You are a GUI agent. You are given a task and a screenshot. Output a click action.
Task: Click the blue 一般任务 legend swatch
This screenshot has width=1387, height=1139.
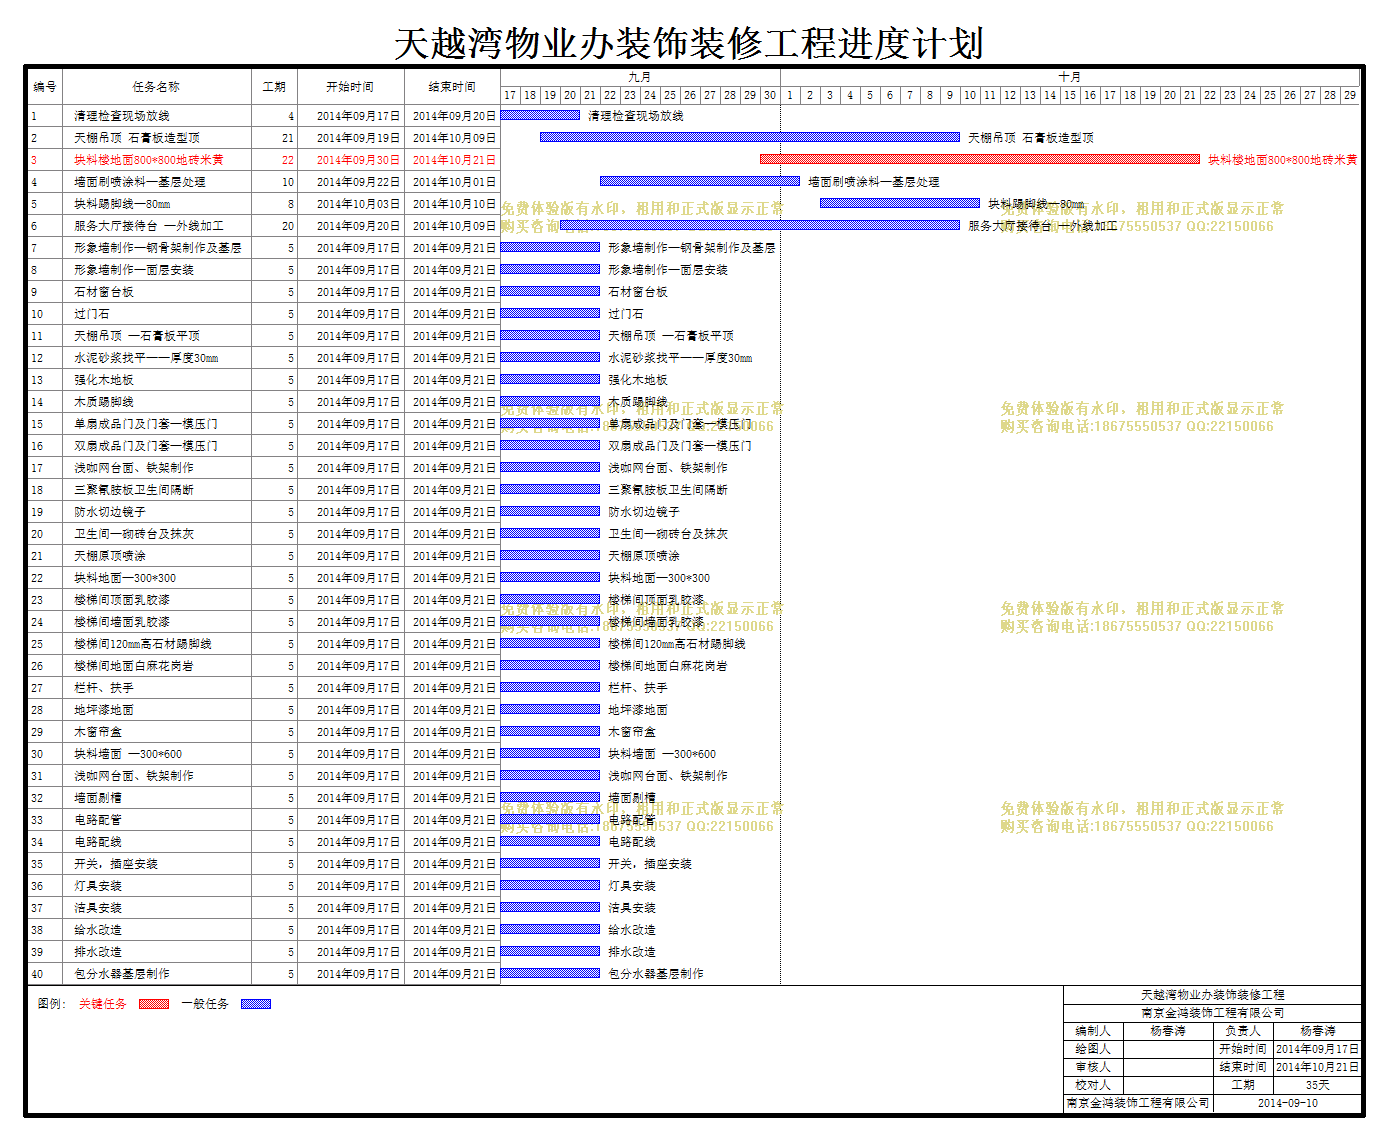click(256, 1004)
